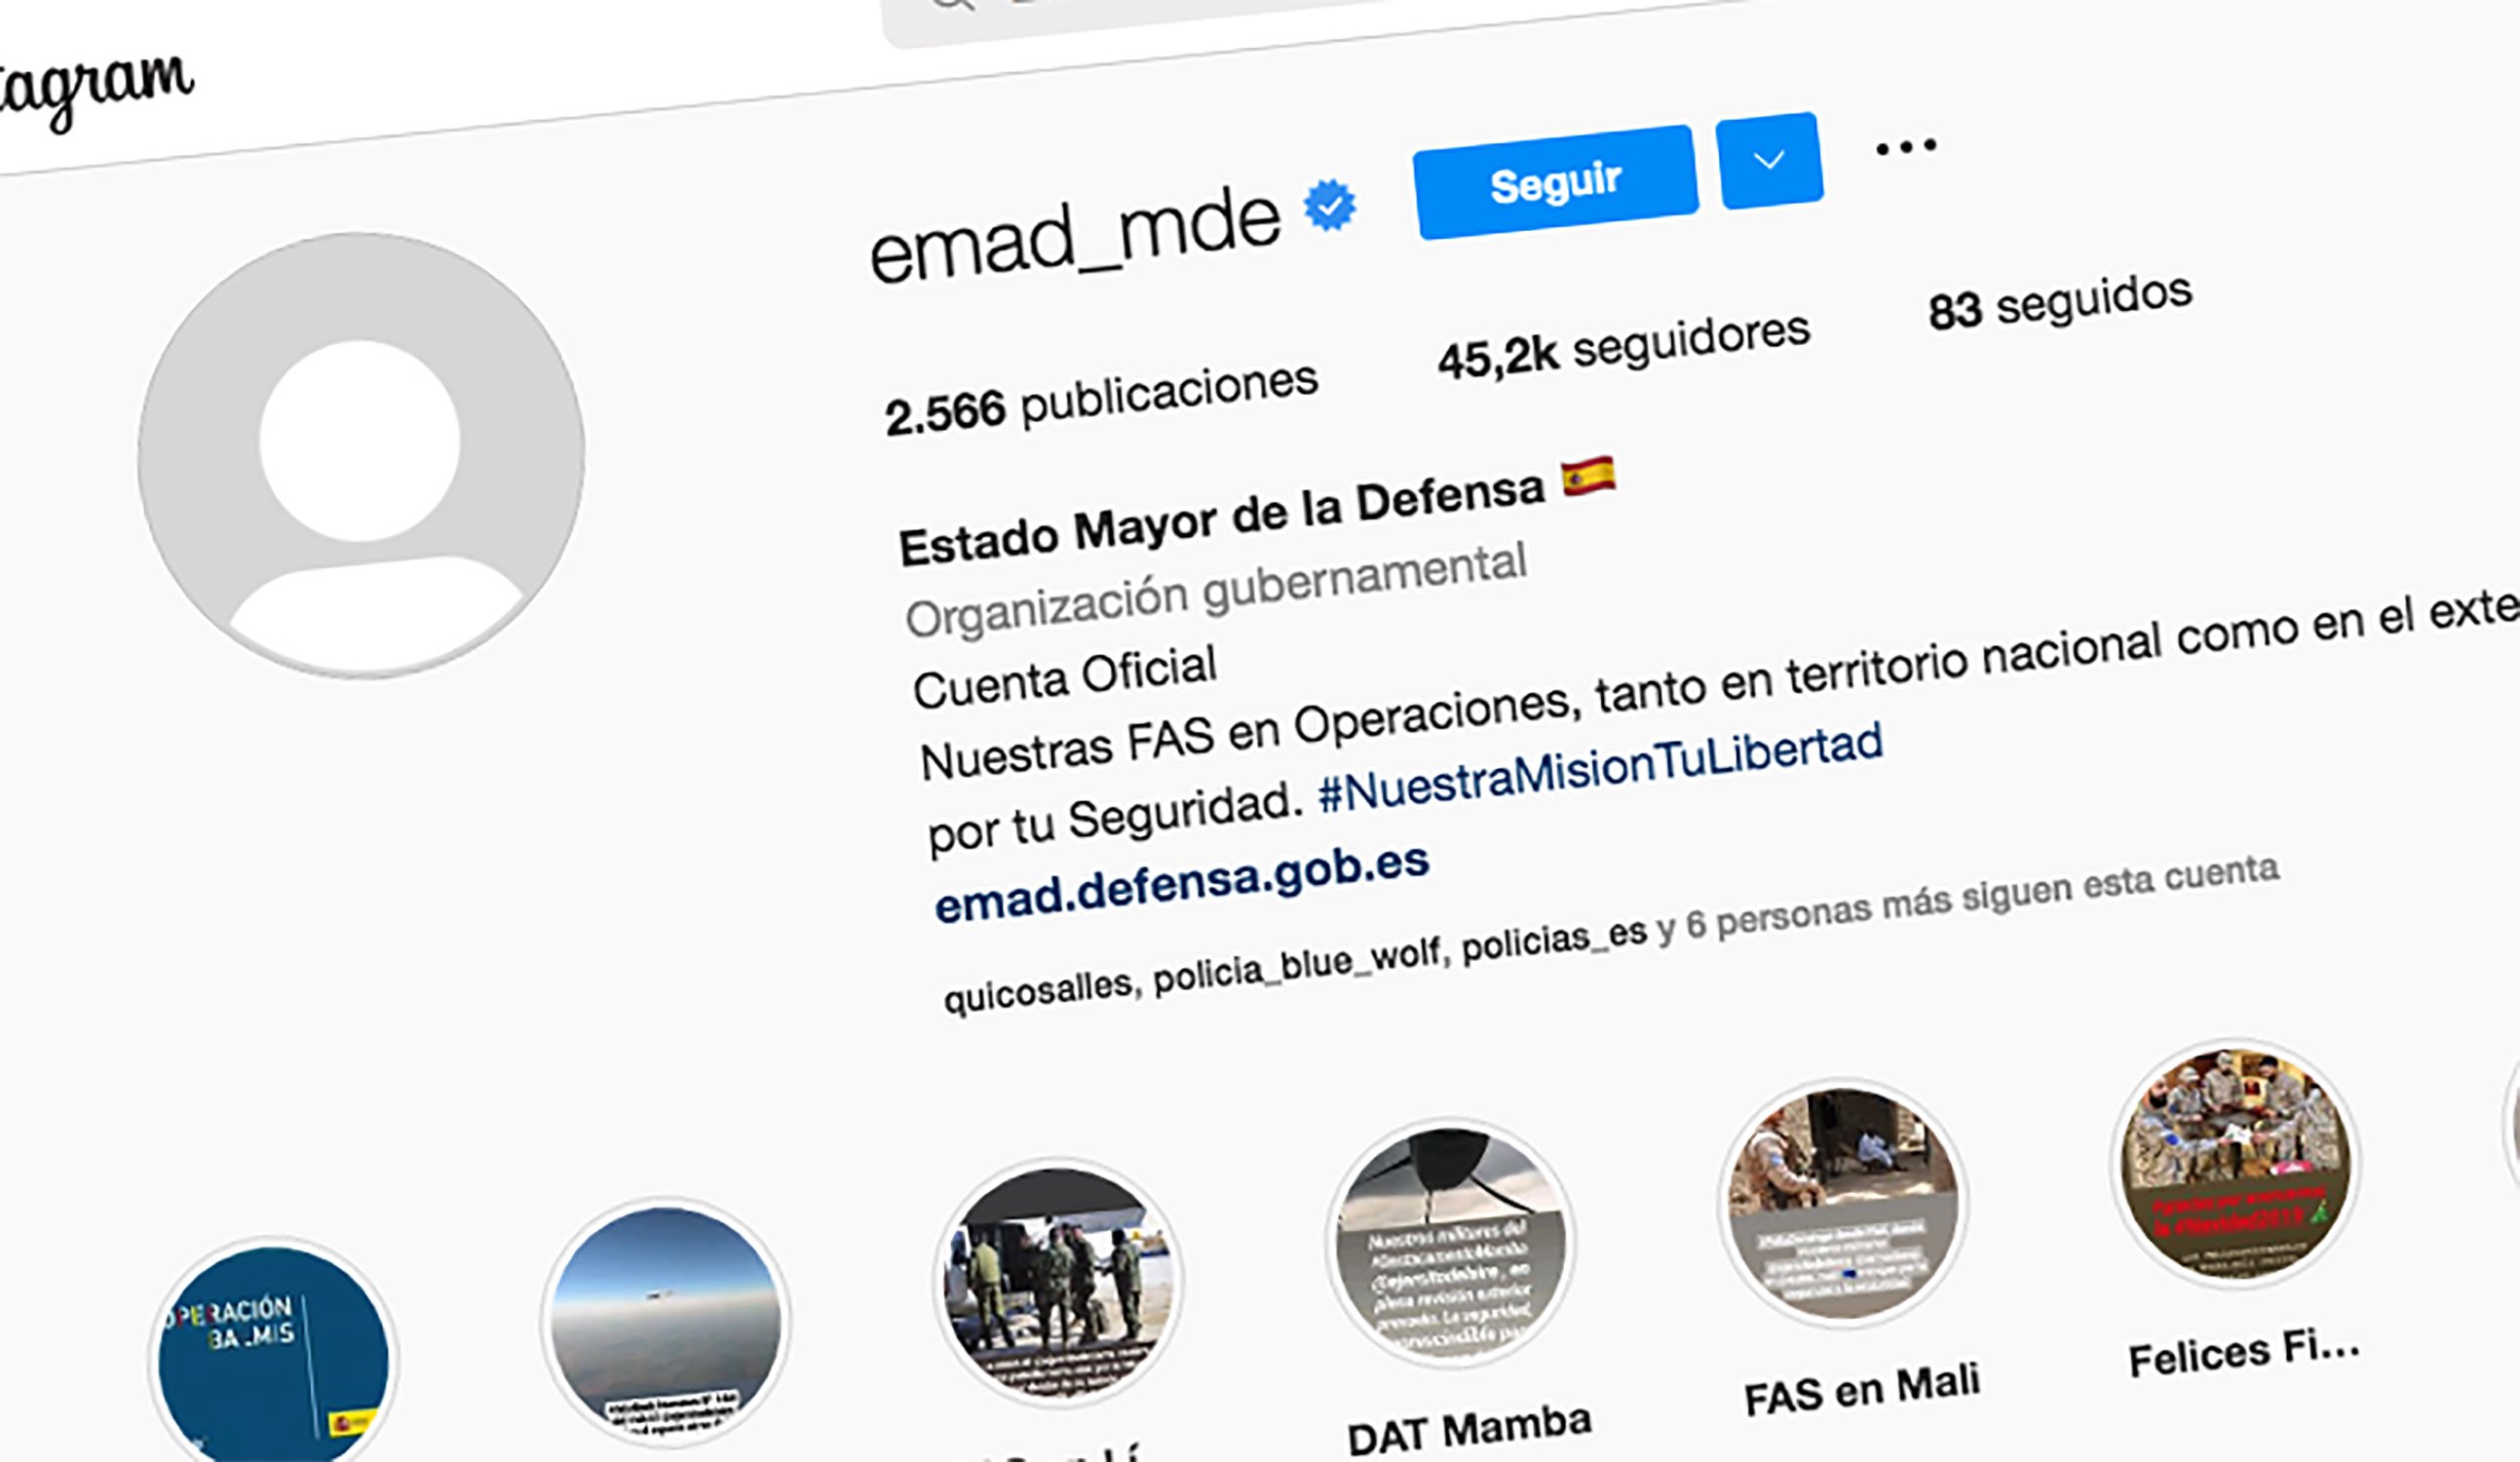Viewport: 2520px width, 1462px height.
Task: Open the Felices Fi... story highlight
Action: point(2236,1163)
